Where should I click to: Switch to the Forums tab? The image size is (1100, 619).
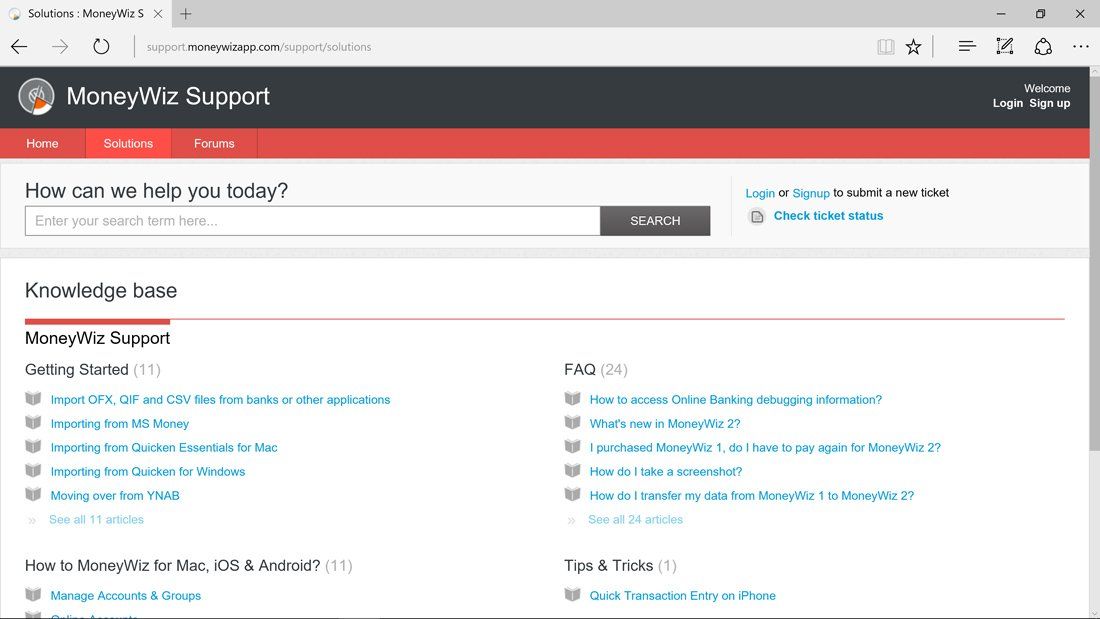[x=213, y=142]
